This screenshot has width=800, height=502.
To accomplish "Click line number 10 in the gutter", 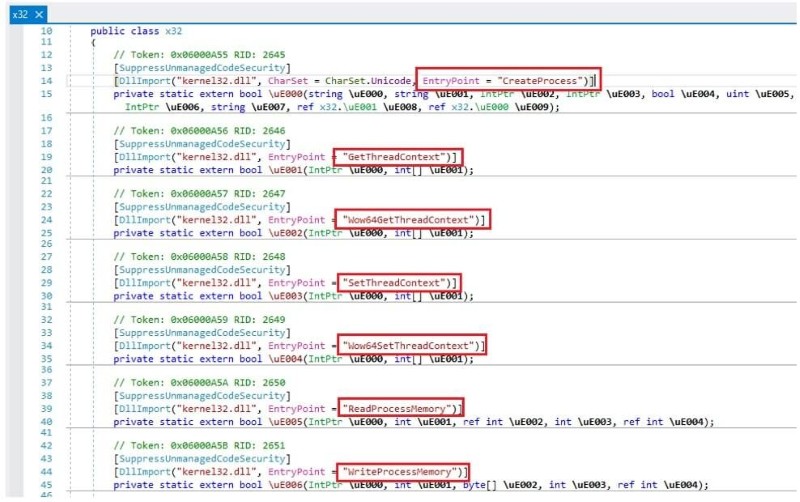I will pos(46,31).
